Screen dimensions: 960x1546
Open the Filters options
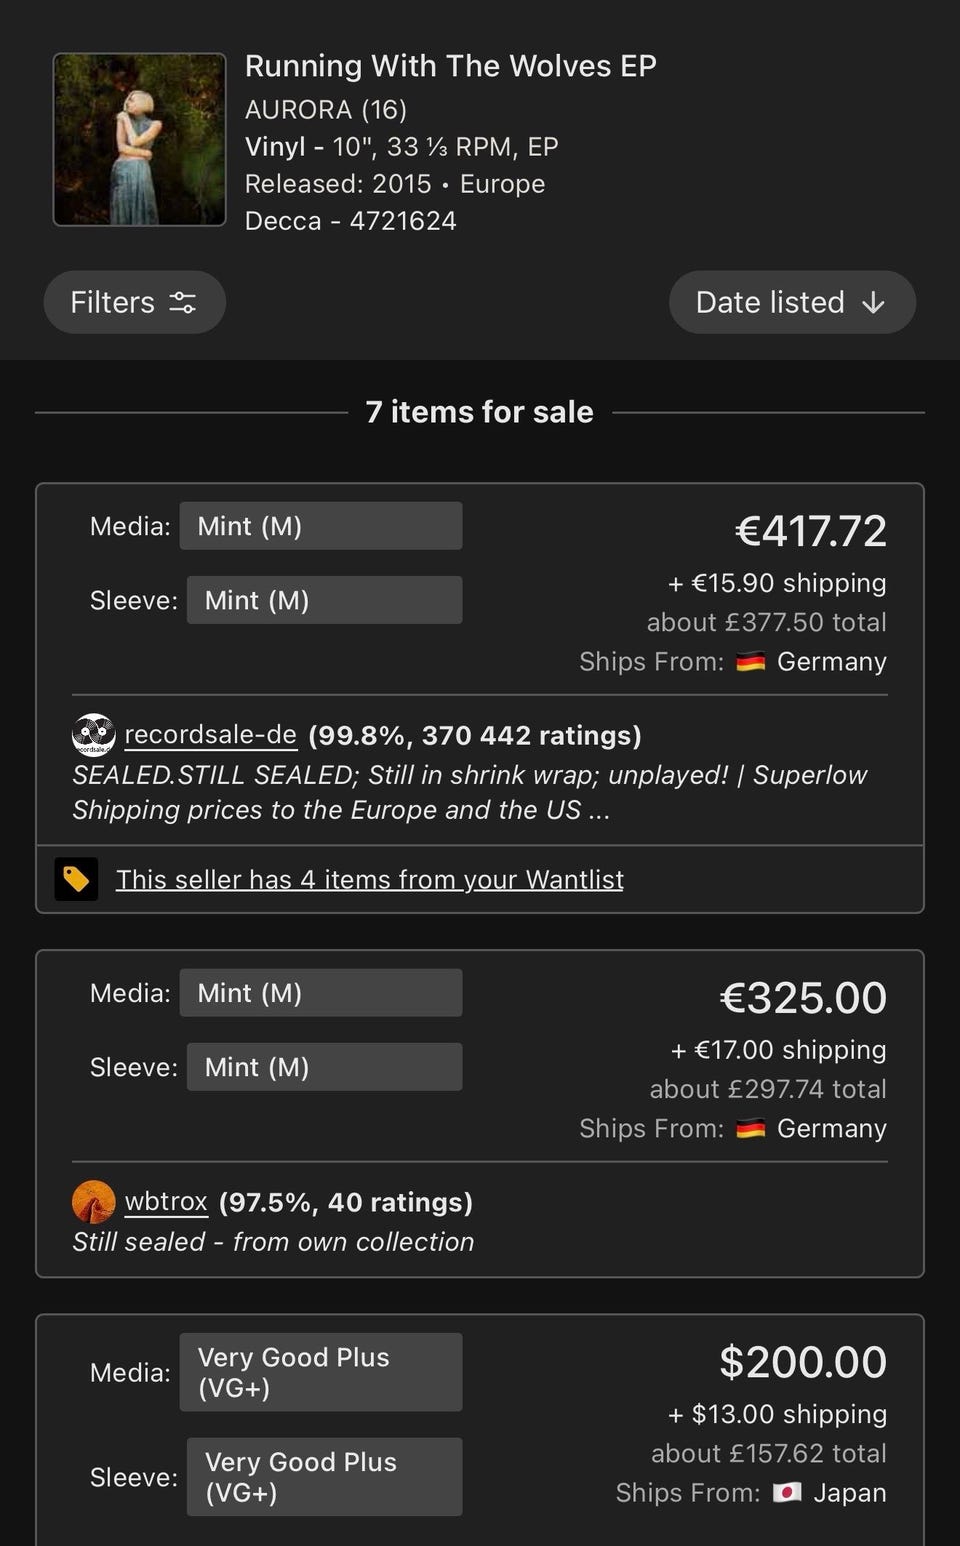(x=134, y=302)
